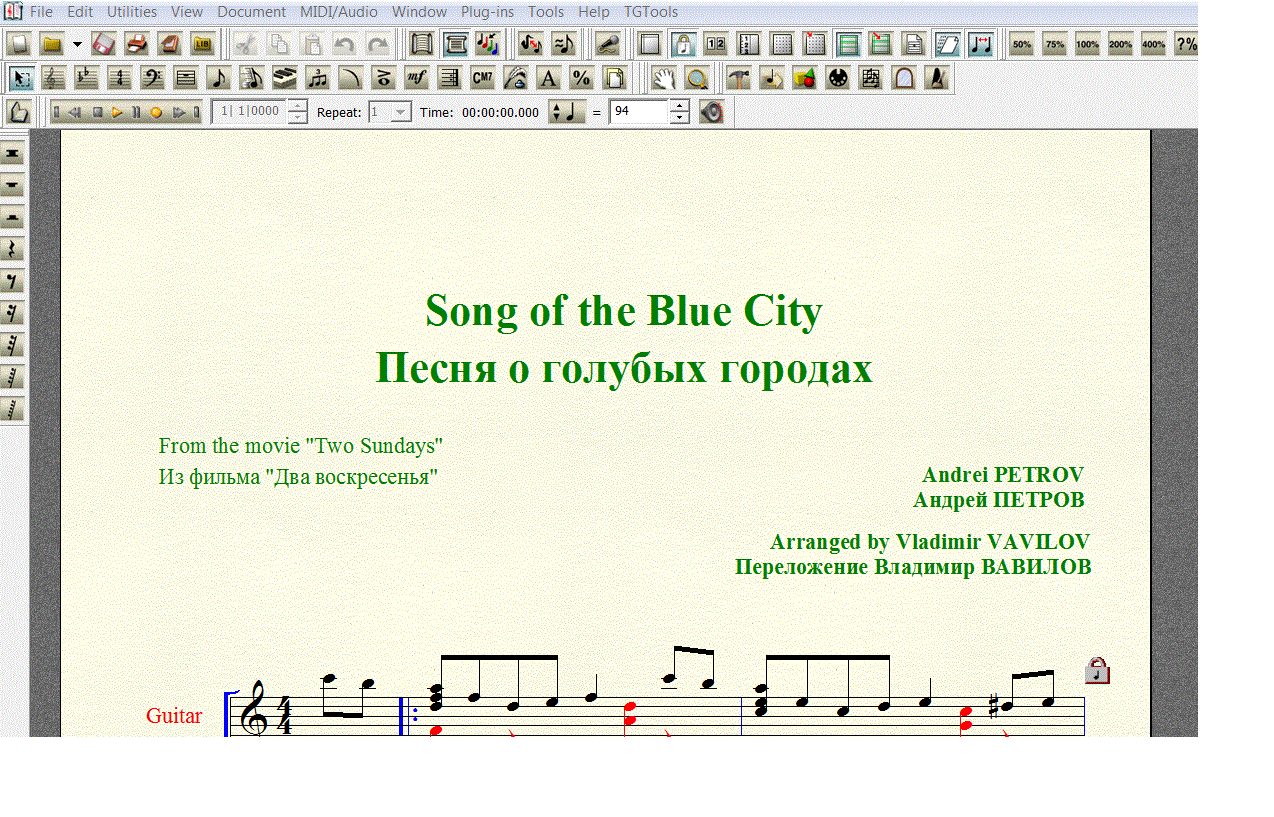1274x817 pixels.
Task: Increase tempo with the up stepper
Action: click(x=680, y=106)
